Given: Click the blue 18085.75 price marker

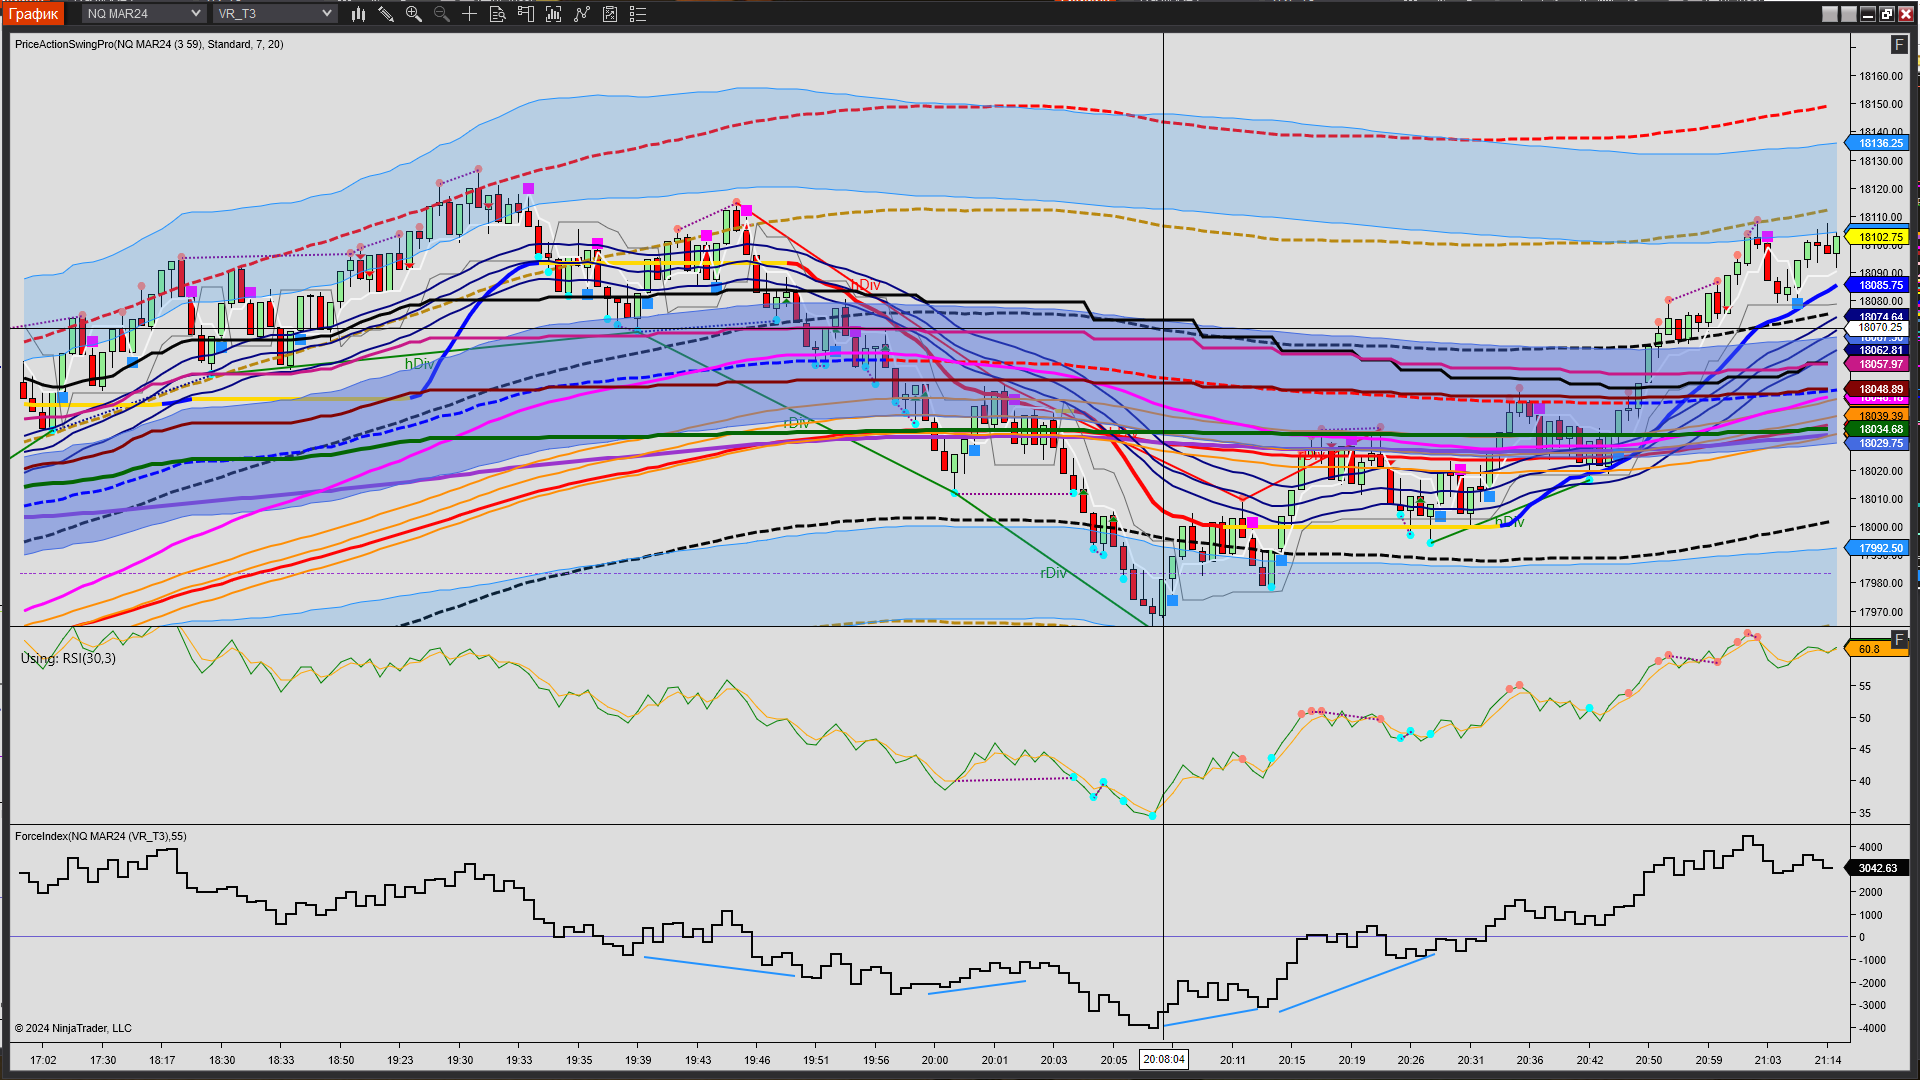Looking at the screenshot, I should coord(1879,286).
